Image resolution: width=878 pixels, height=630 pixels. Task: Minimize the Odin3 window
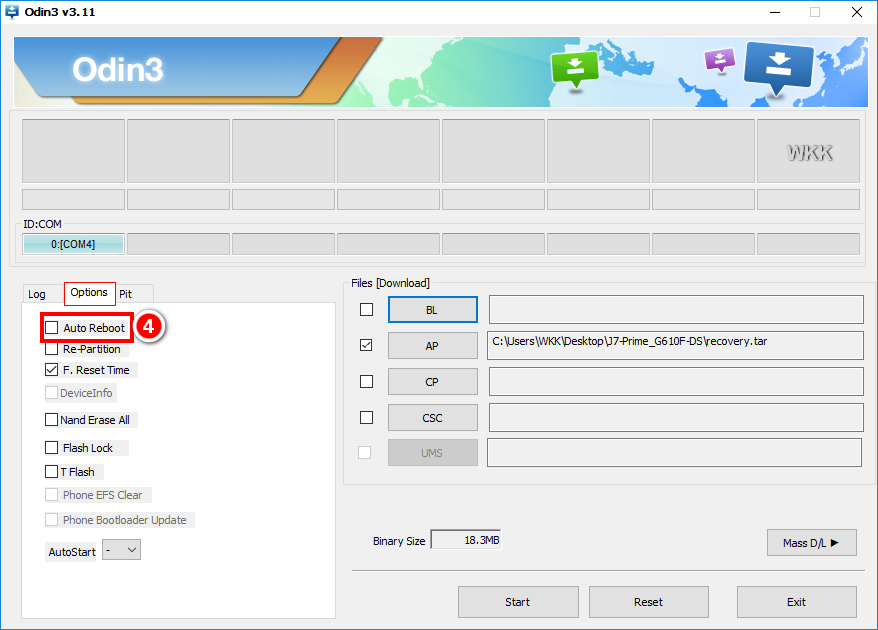(775, 12)
